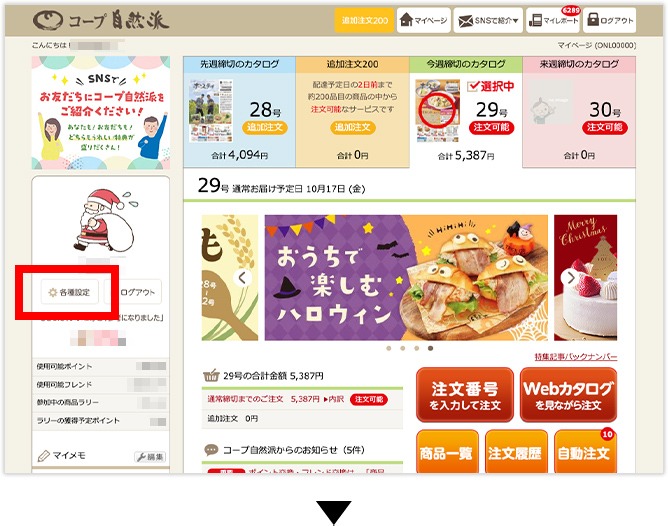Image resolution: width=668 pixels, height=526 pixels.
Task: Select the 今週締切のカタログ 29号 tab
Action: (466, 112)
